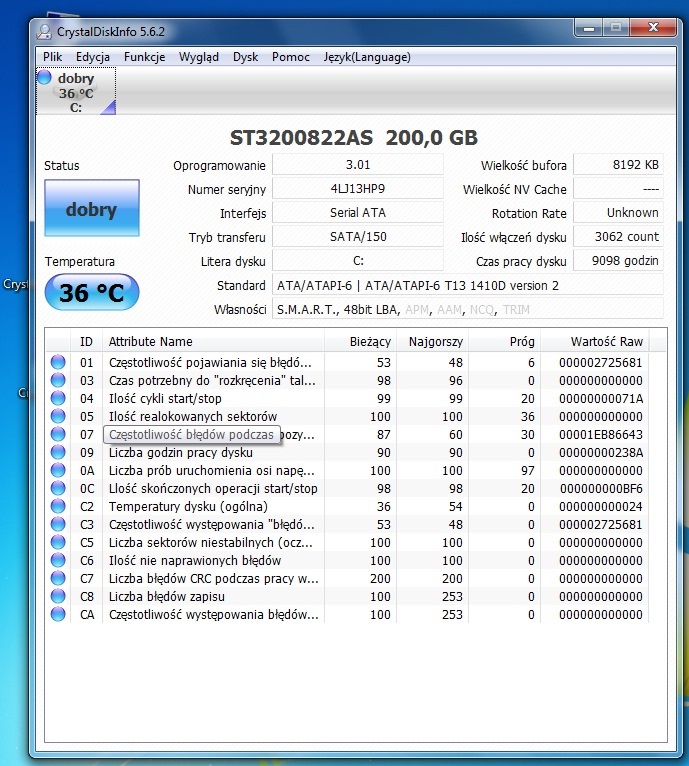Open the Wygląd menu
Image resolution: width=689 pixels, height=766 pixels.
[x=198, y=57]
